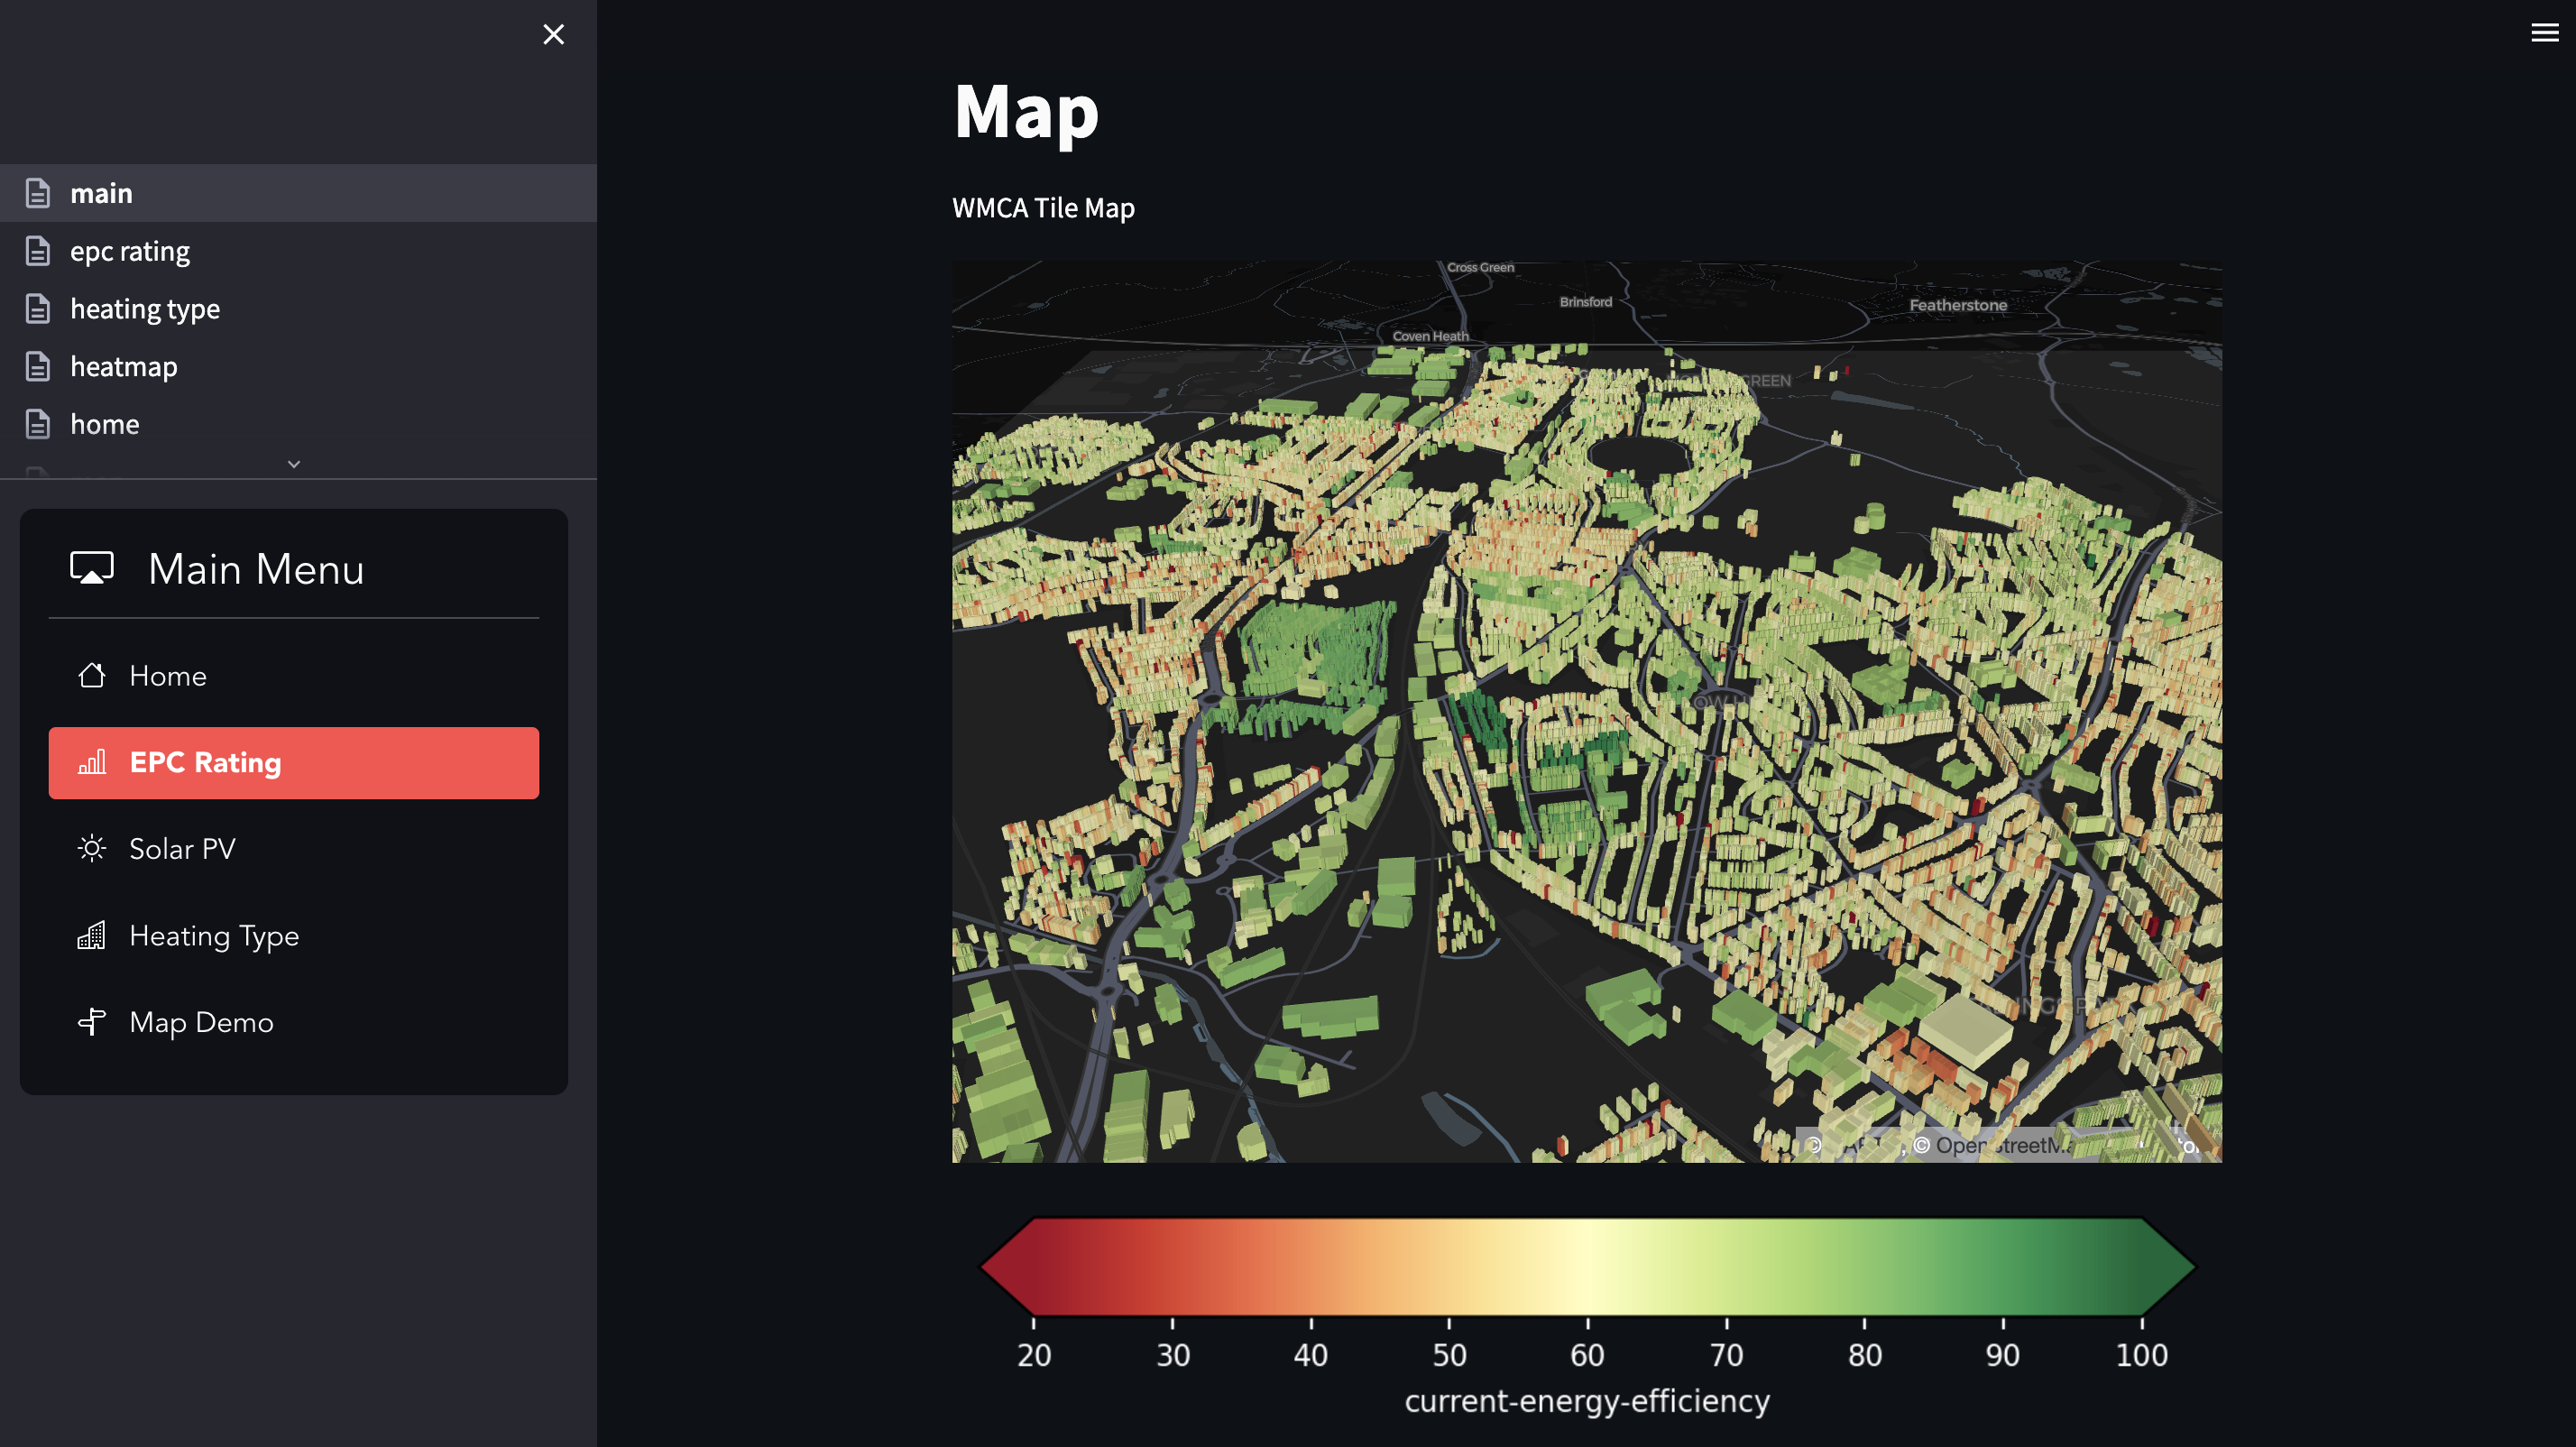Screen dimensions: 2576x1447
Task: Expand the chevron below home menu item
Action: 294,464
